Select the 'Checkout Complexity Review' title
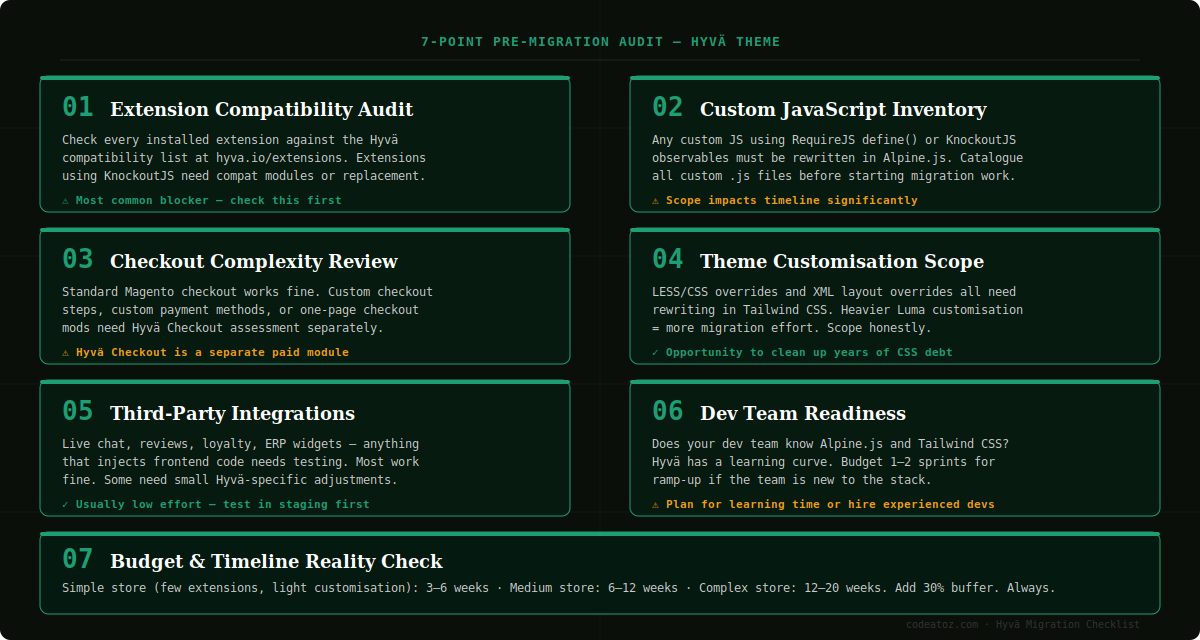The height and width of the screenshot is (640, 1200). click(x=254, y=261)
